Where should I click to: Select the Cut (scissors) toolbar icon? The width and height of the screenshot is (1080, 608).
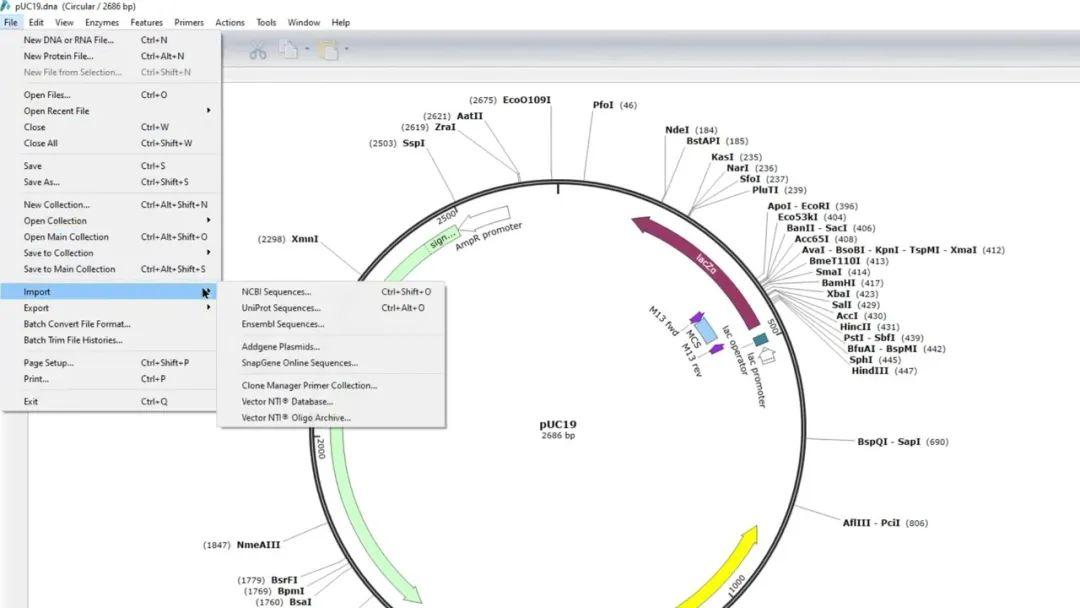point(258,49)
